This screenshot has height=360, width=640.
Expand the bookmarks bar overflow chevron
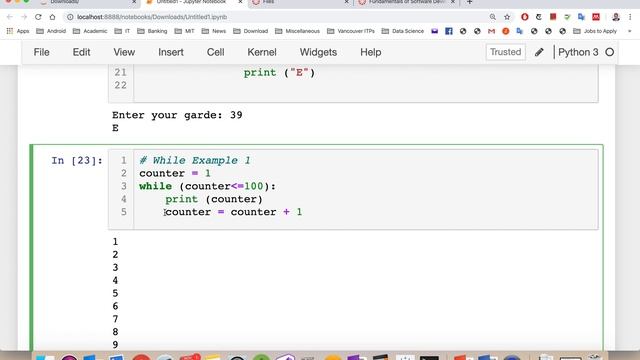tap(629, 31)
